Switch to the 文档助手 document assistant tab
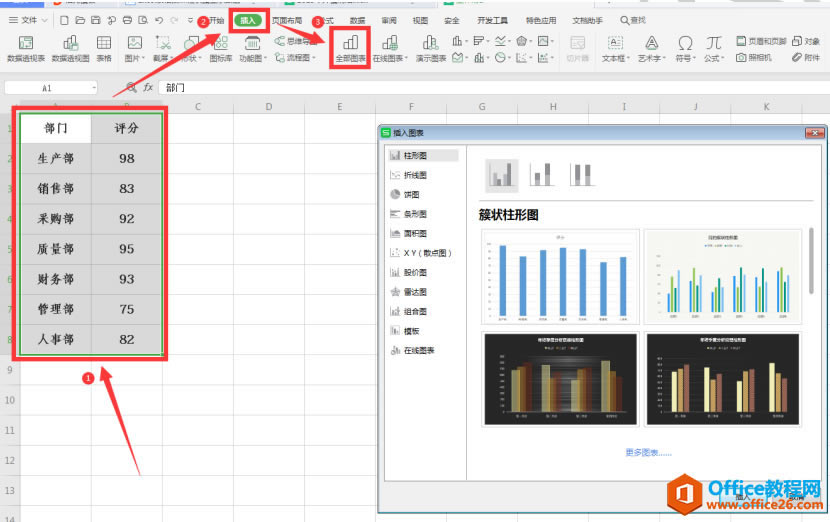 click(587, 20)
